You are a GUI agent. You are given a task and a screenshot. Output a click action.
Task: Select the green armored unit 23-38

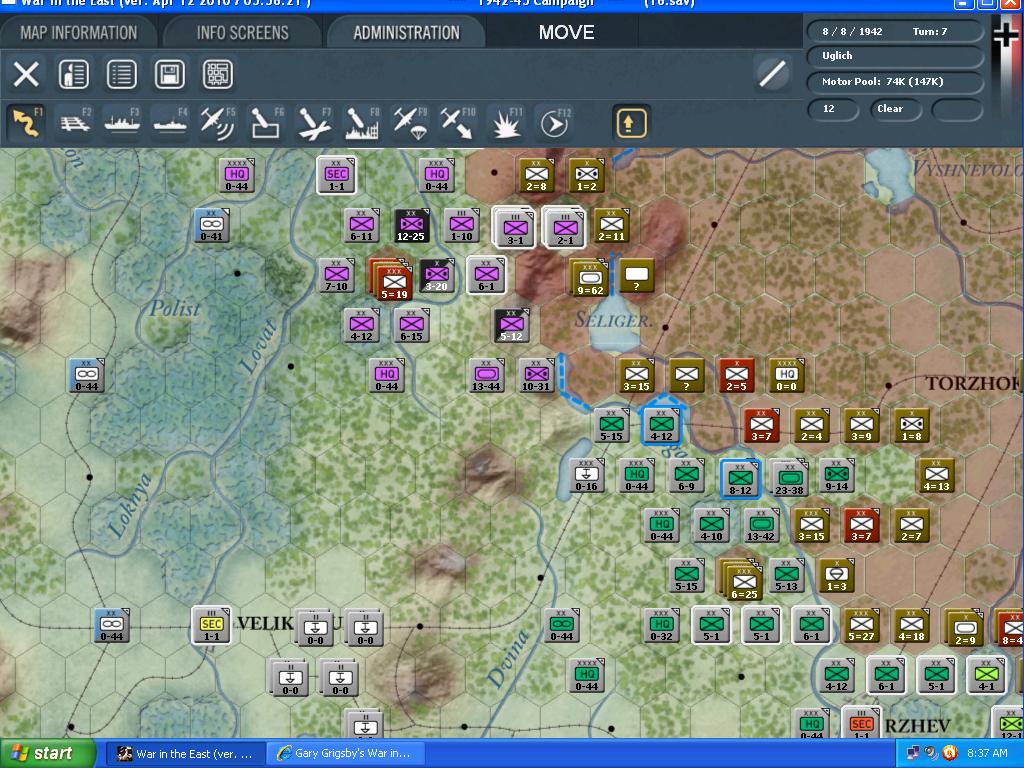coord(789,478)
